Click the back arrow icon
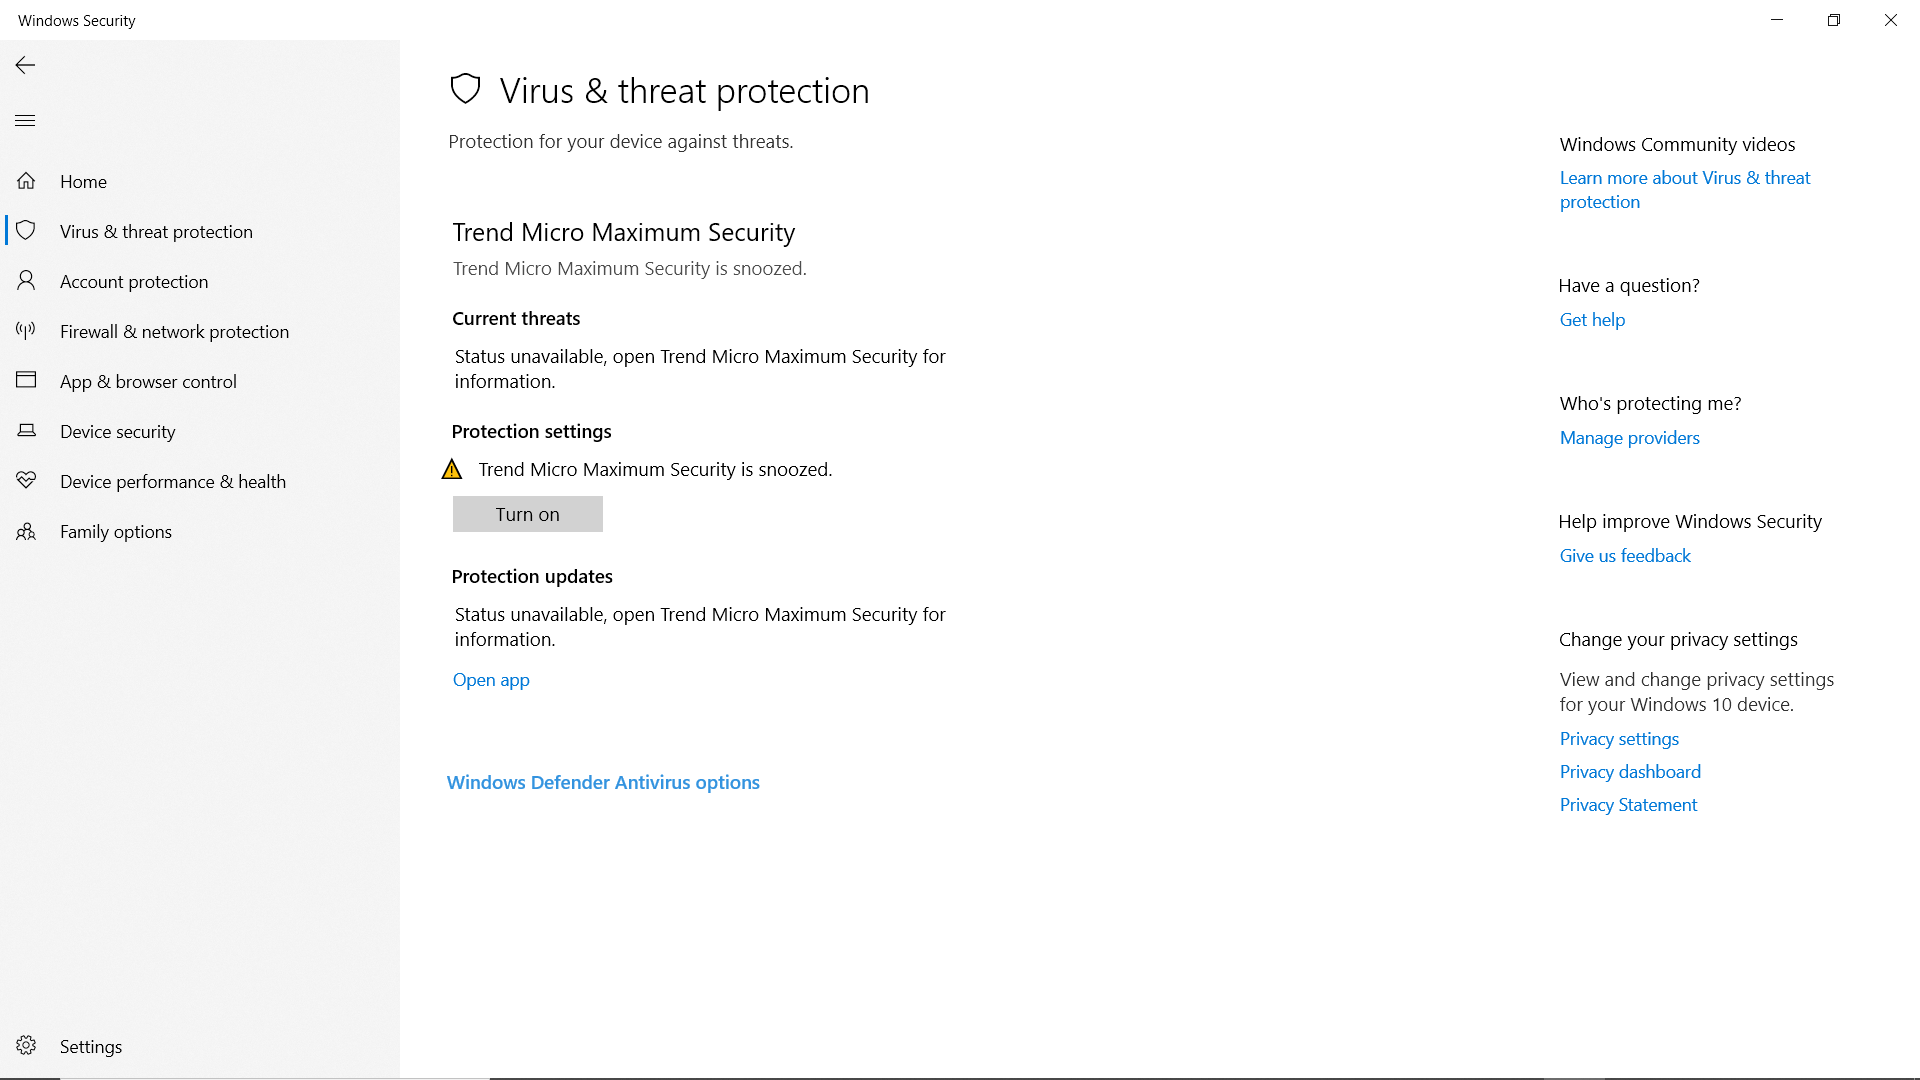Viewport: 1920px width, 1080px height. click(x=24, y=65)
